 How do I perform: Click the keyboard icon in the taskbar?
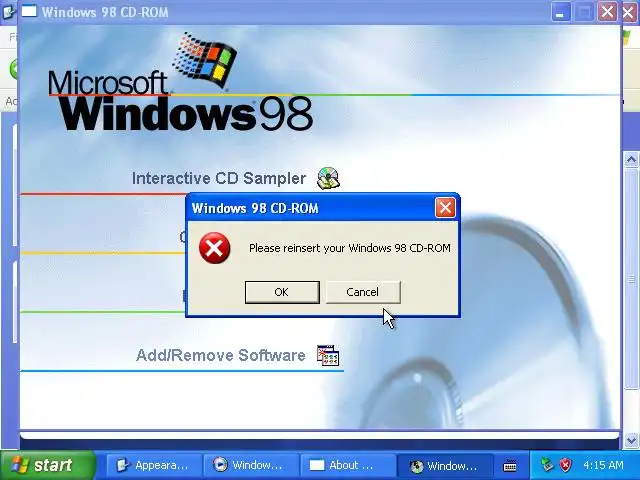click(510, 465)
